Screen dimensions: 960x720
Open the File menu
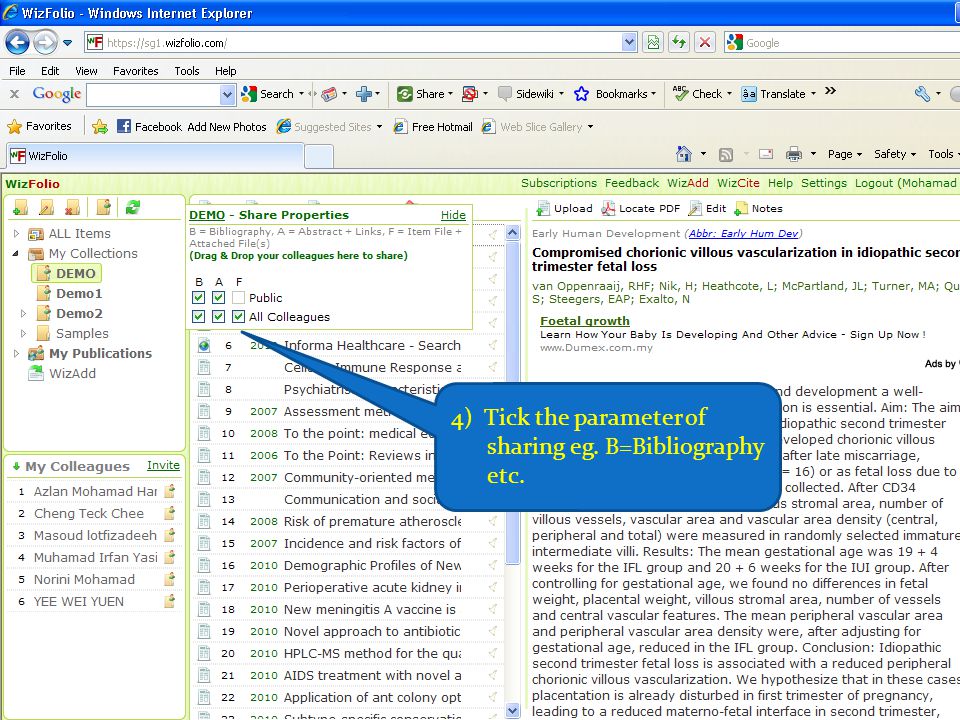point(17,71)
